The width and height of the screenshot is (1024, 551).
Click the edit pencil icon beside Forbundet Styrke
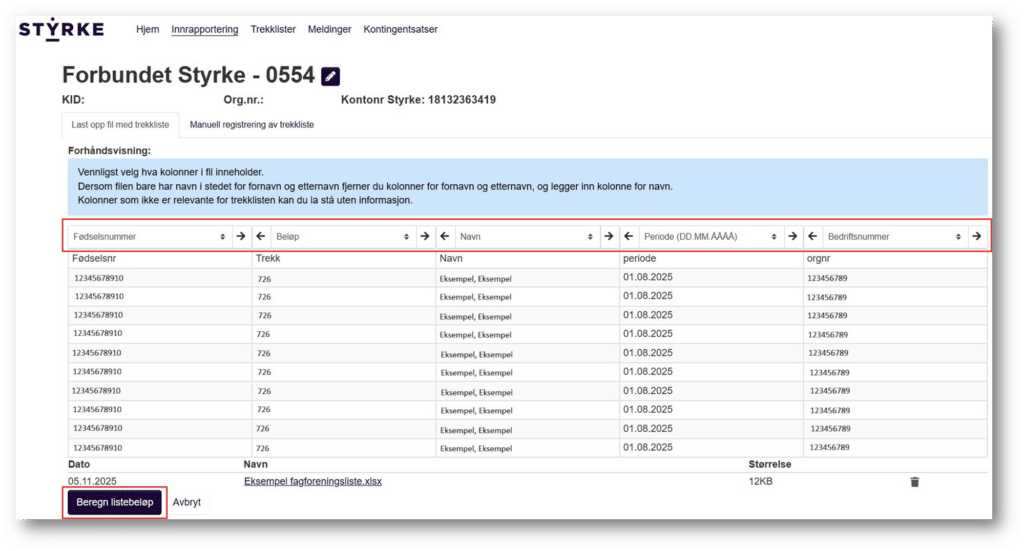(x=331, y=76)
